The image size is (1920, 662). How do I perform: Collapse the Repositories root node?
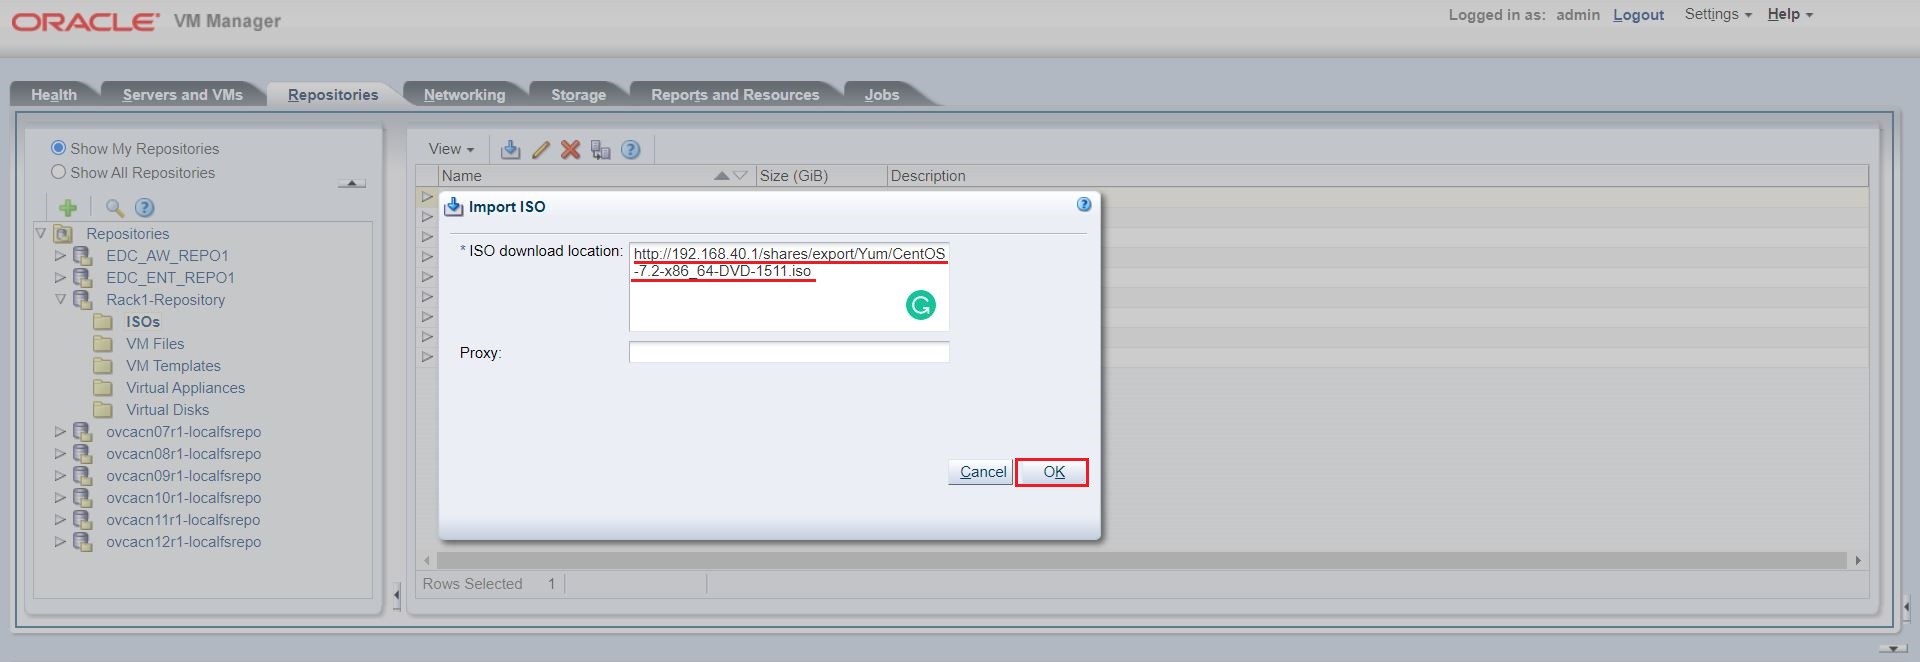[41, 233]
